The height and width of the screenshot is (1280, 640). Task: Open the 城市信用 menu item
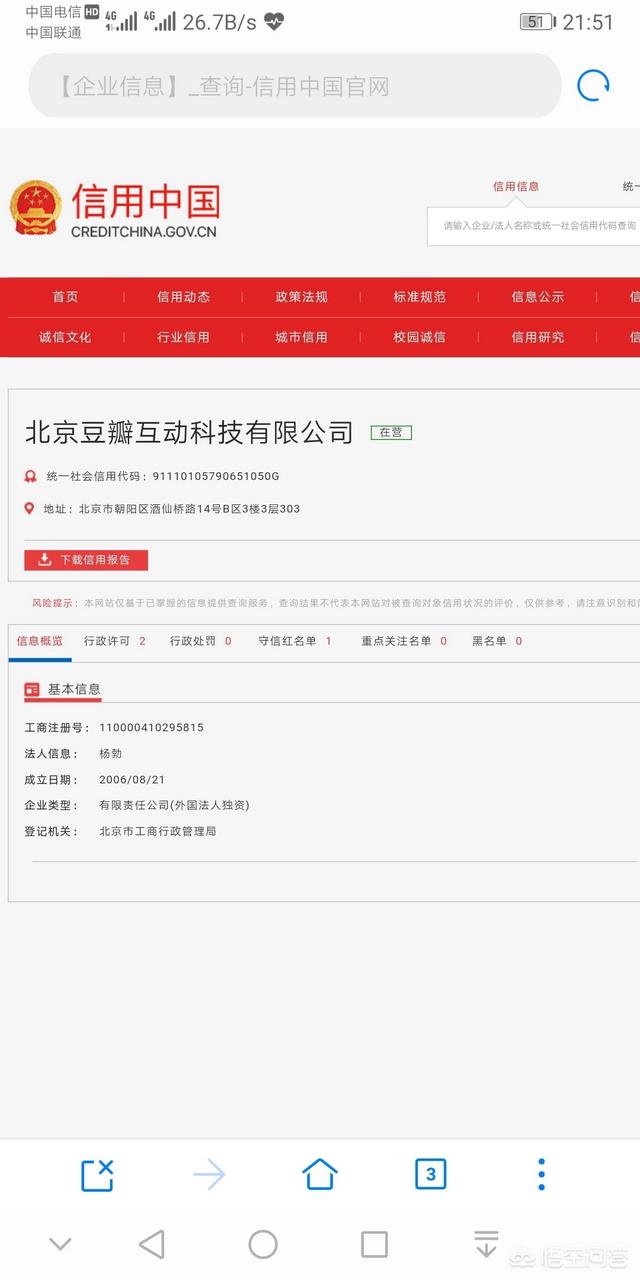click(302, 337)
